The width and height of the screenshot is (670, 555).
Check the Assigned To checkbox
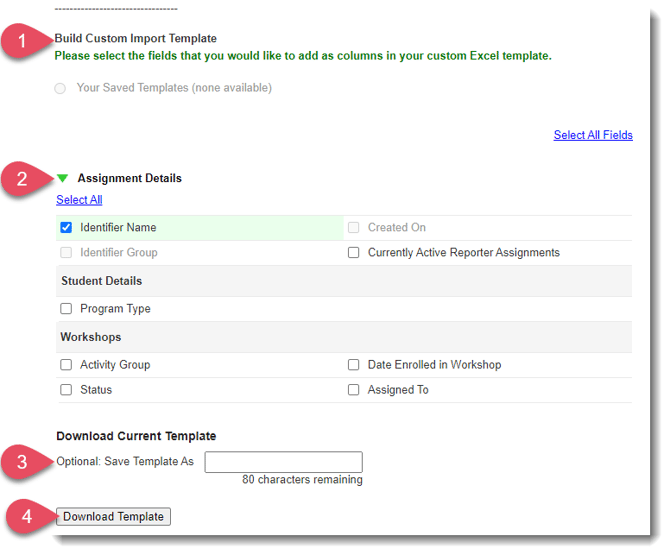(354, 390)
